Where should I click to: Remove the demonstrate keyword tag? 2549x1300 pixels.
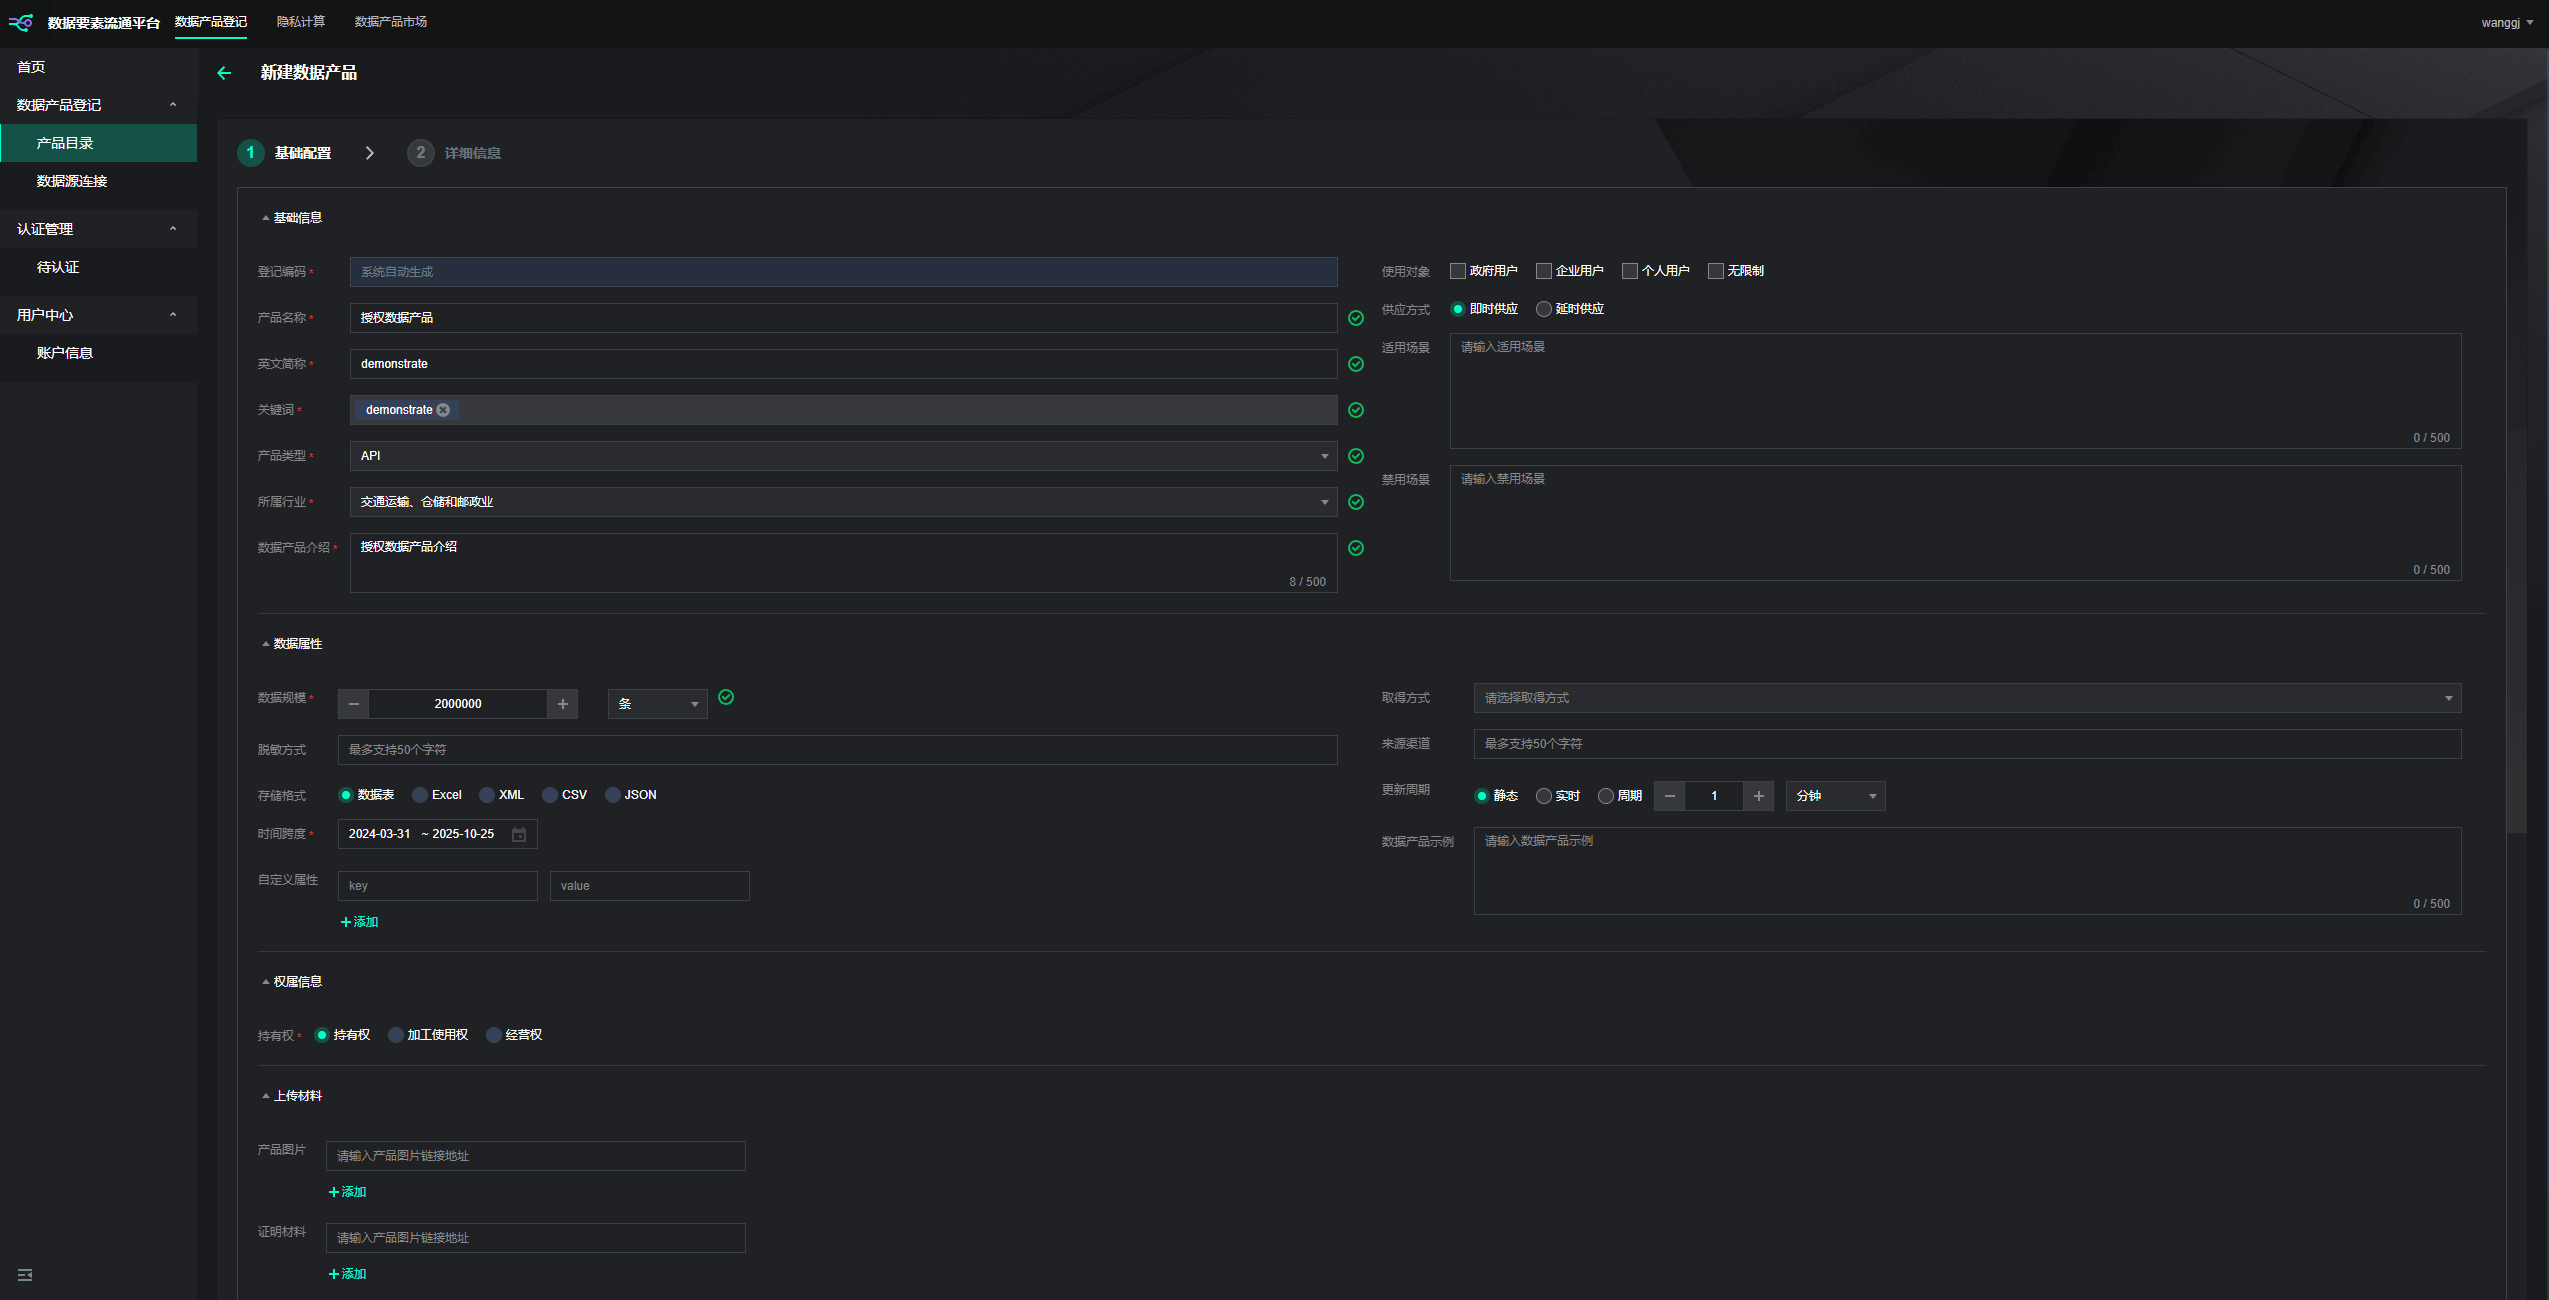click(443, 410)
